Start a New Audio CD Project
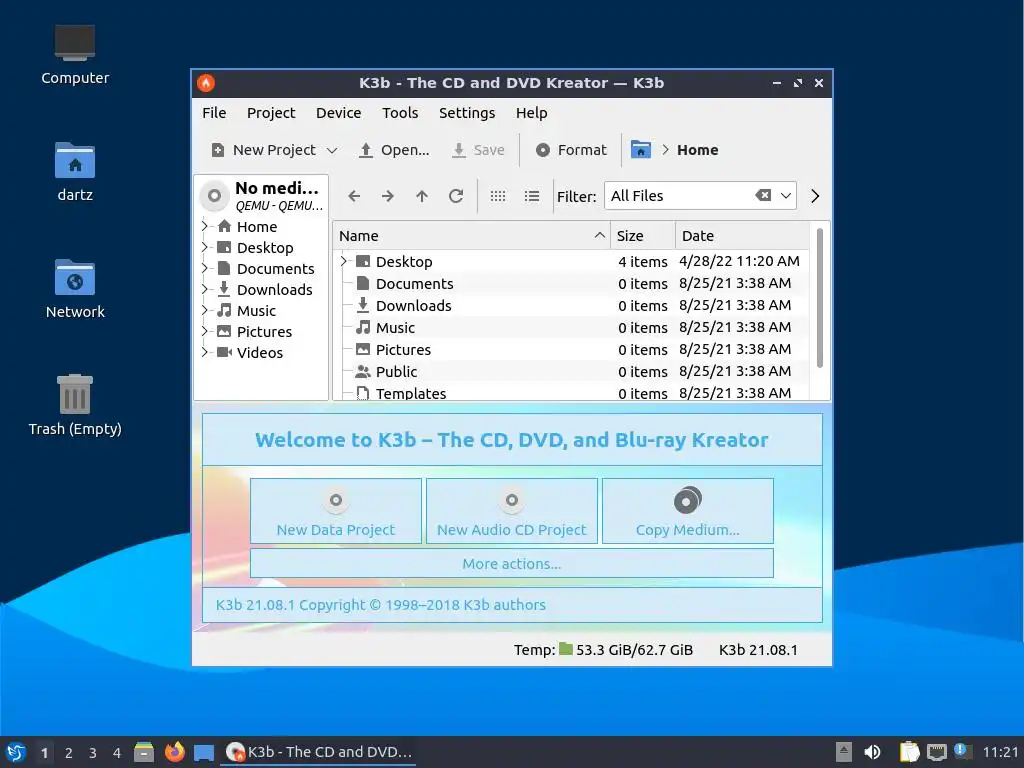Image resolution: width=1024 pixels, height=768 pixels. [x=511, y=511]
